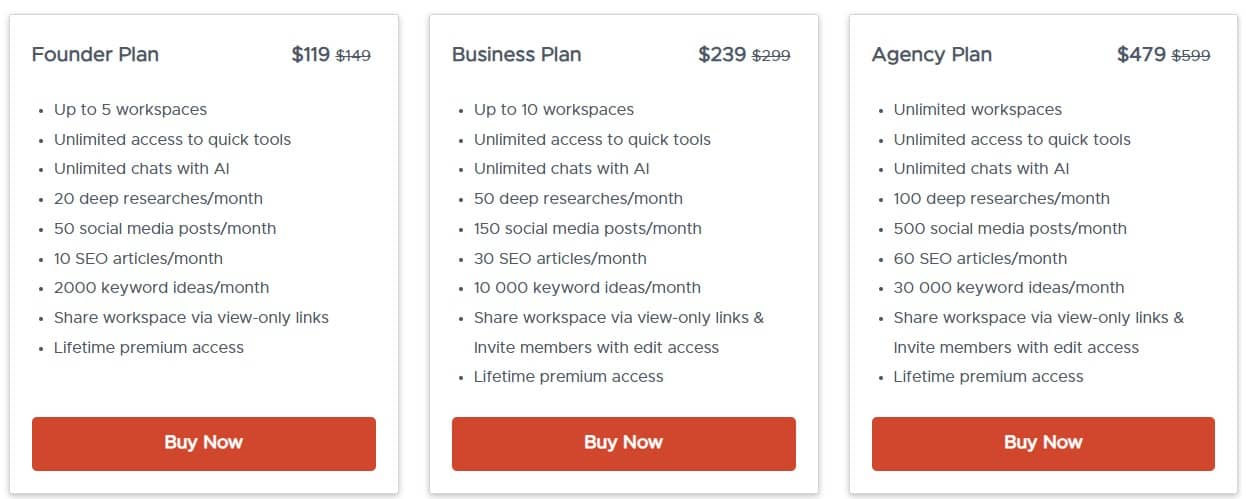Click "Up to 10 workspaces" item

[x=554, y=110]
